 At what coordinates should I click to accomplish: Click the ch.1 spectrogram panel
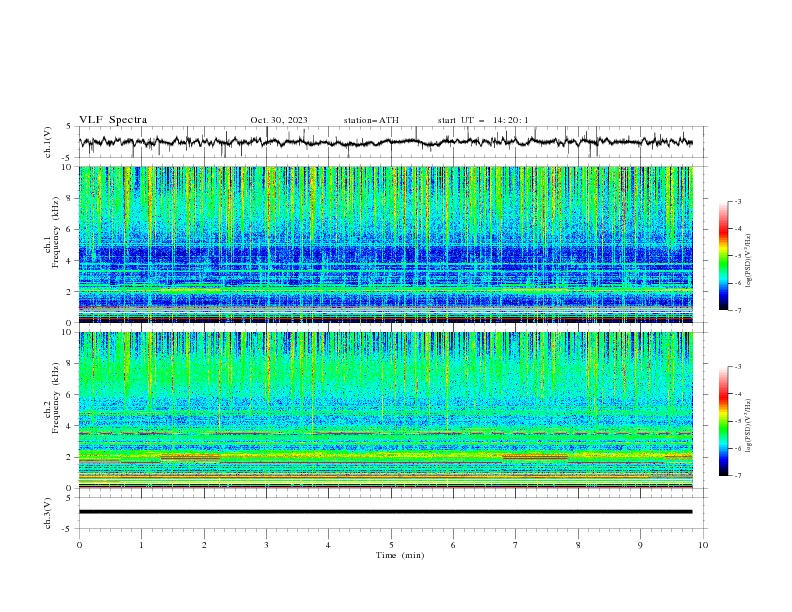[385, 244]
